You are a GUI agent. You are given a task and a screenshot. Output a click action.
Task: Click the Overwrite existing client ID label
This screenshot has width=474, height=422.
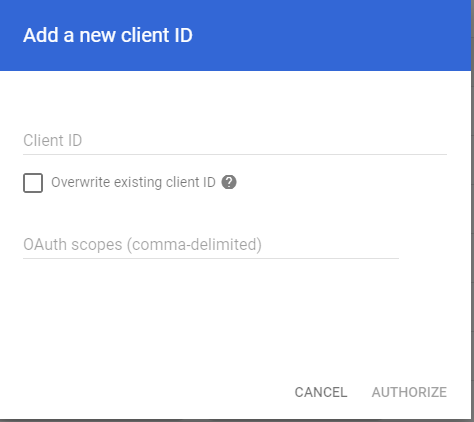[133, 182]
